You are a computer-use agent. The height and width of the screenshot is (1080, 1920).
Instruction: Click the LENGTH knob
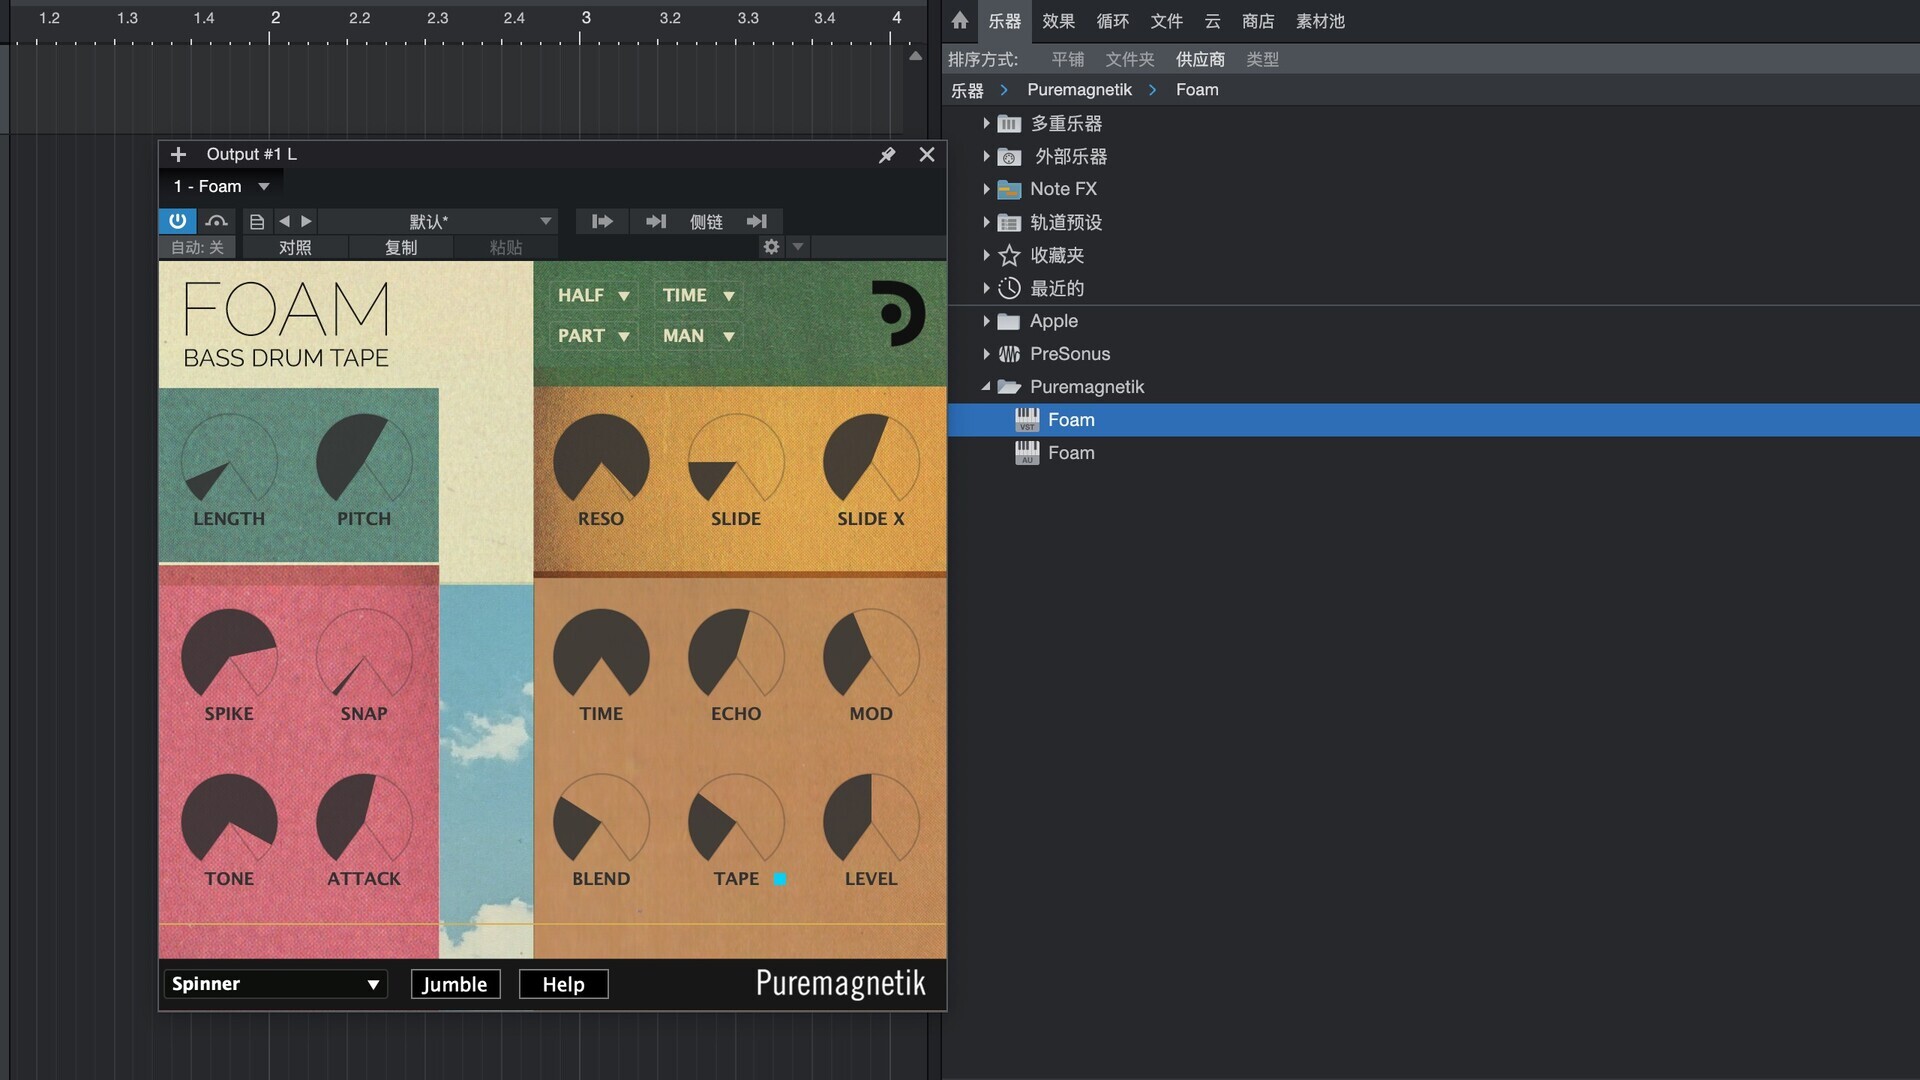(229, 461)
